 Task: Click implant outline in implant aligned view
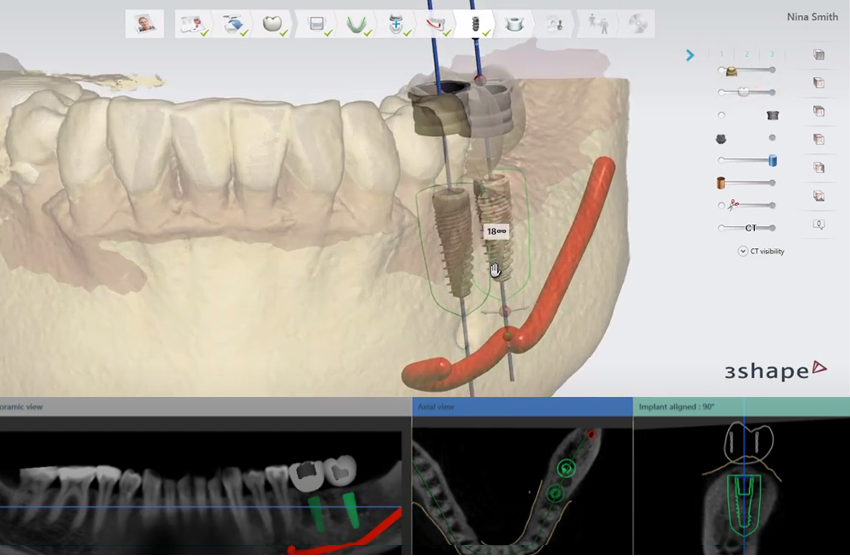[744, 506]
